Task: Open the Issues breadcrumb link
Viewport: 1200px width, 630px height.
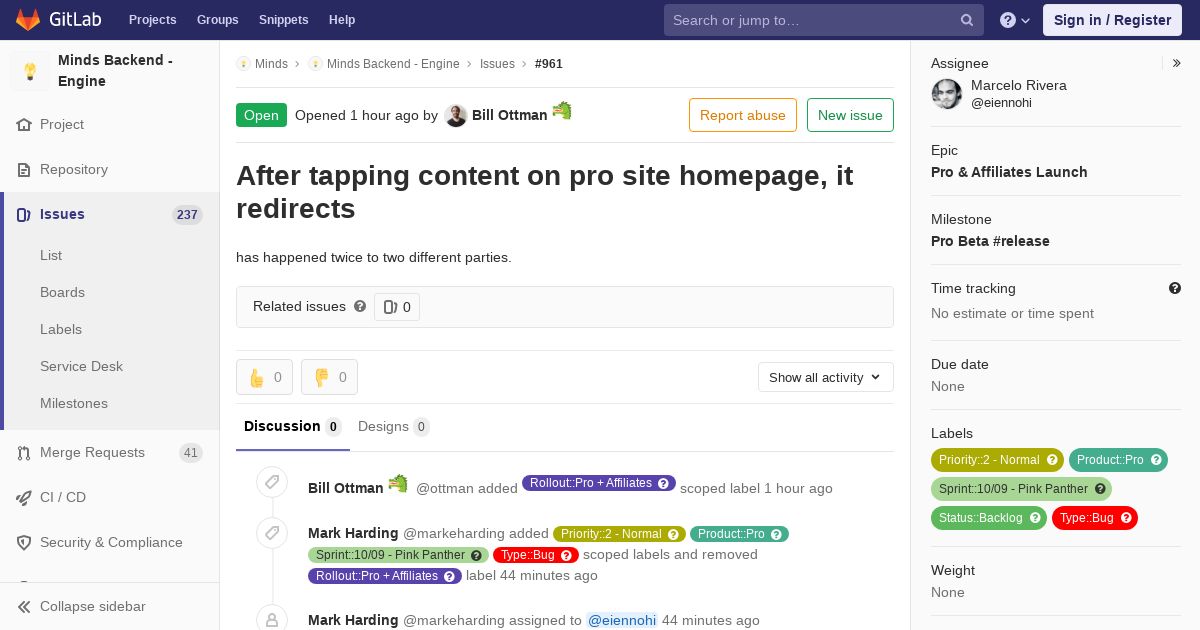Action: click(x=497, y=64)
